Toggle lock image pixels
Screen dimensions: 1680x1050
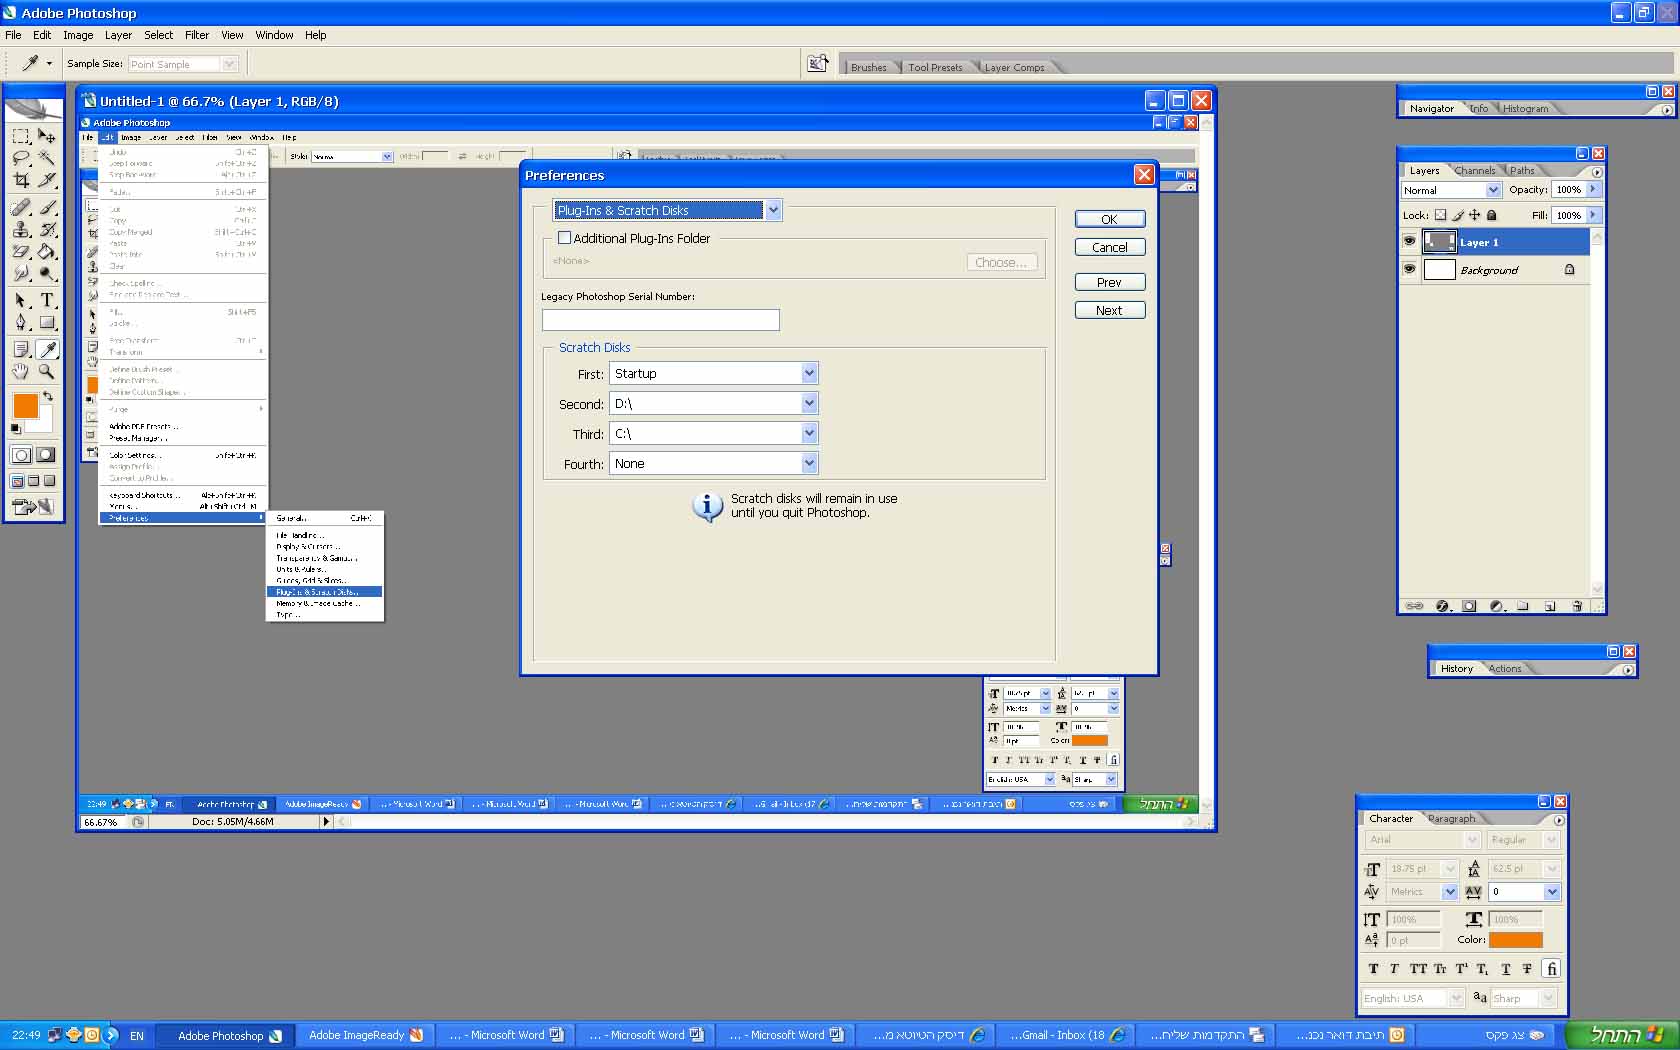1458,215
